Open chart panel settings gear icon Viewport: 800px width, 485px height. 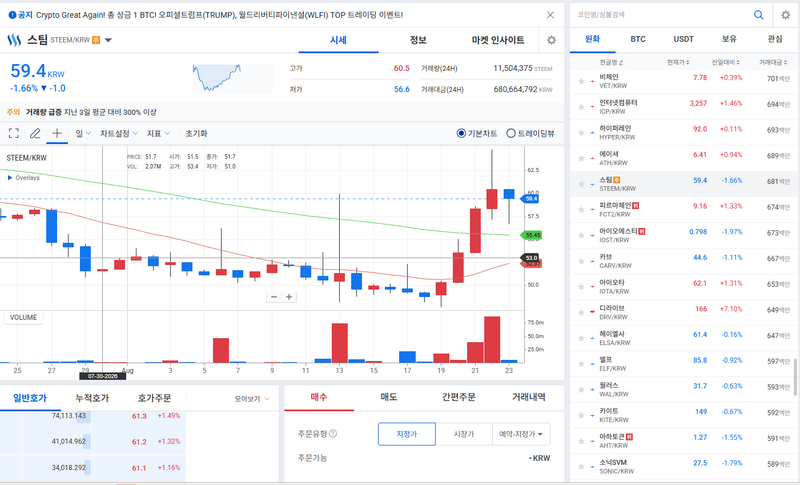click(552, 40)
